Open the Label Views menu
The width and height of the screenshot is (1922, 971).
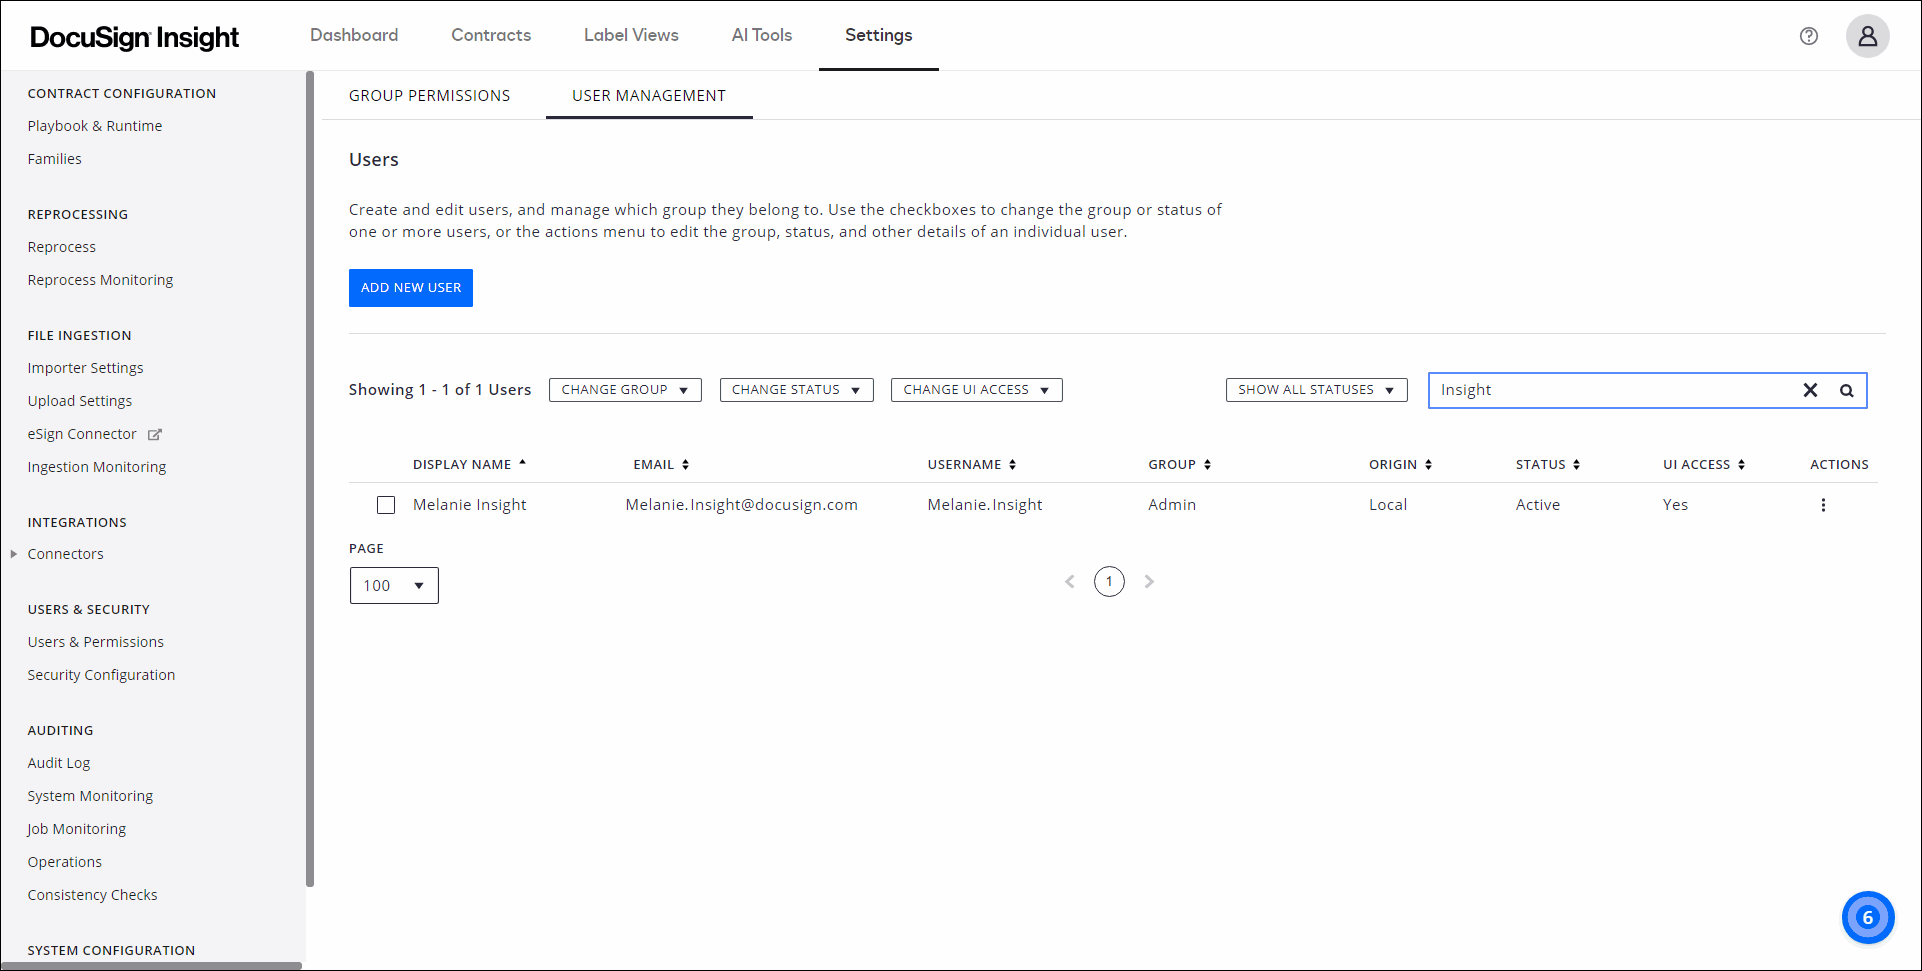pyautogui.click(x=631, y=35)
